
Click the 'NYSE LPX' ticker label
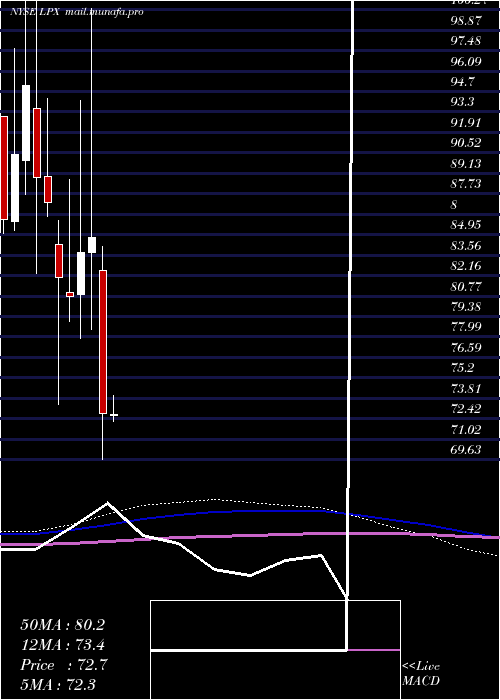pyautogui.click(x=36, y=12)
